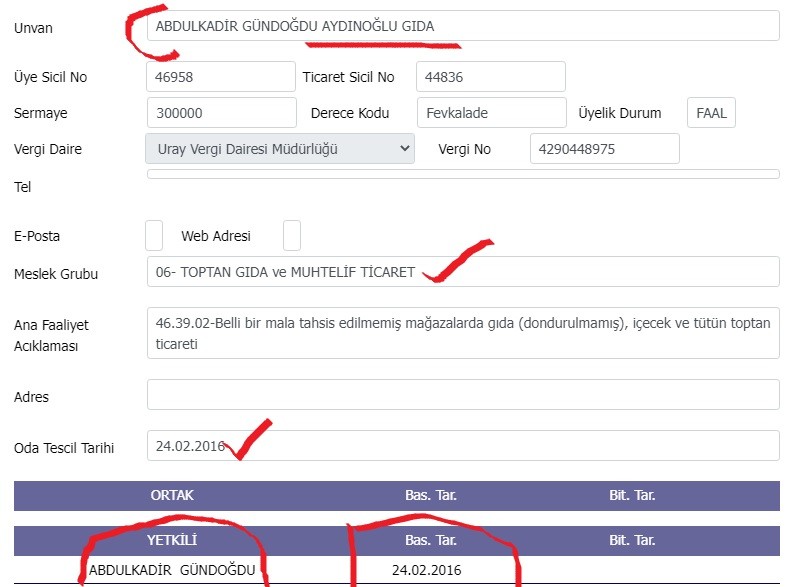Click Bas. Tar. header in YETKİLİ table
This screenshot has width=793, height=587.
coord(431,540)
